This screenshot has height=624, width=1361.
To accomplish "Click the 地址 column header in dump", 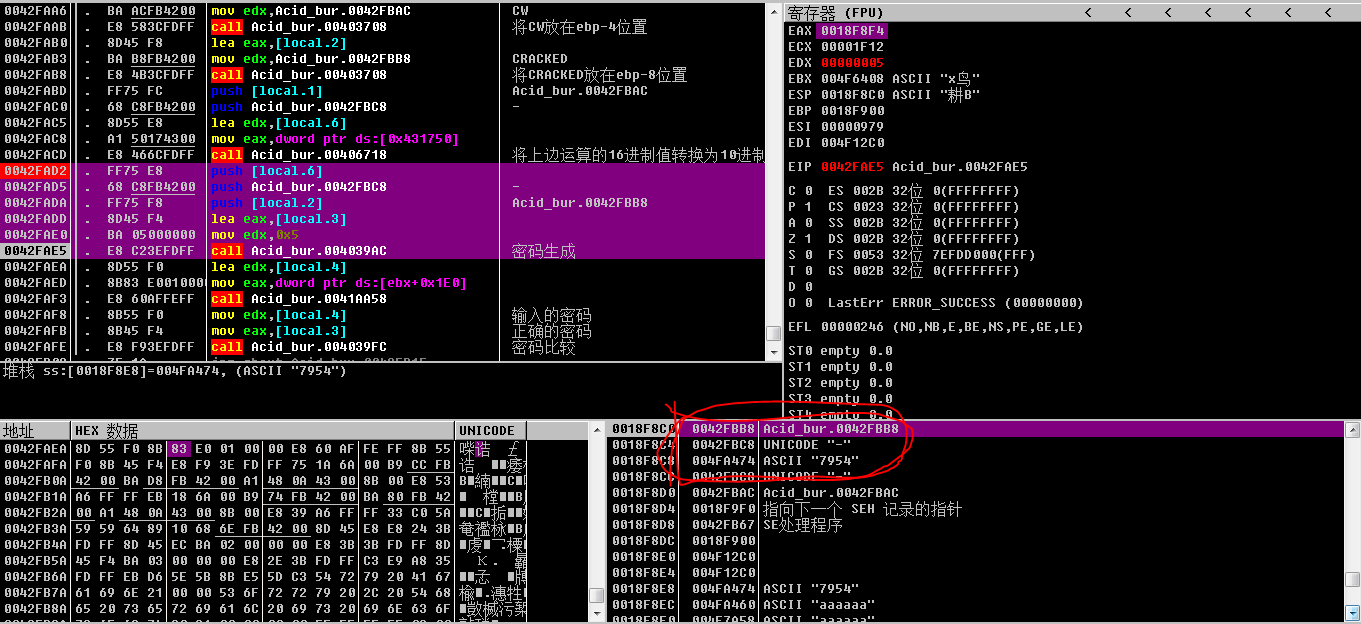I will (x=35, y=430).
